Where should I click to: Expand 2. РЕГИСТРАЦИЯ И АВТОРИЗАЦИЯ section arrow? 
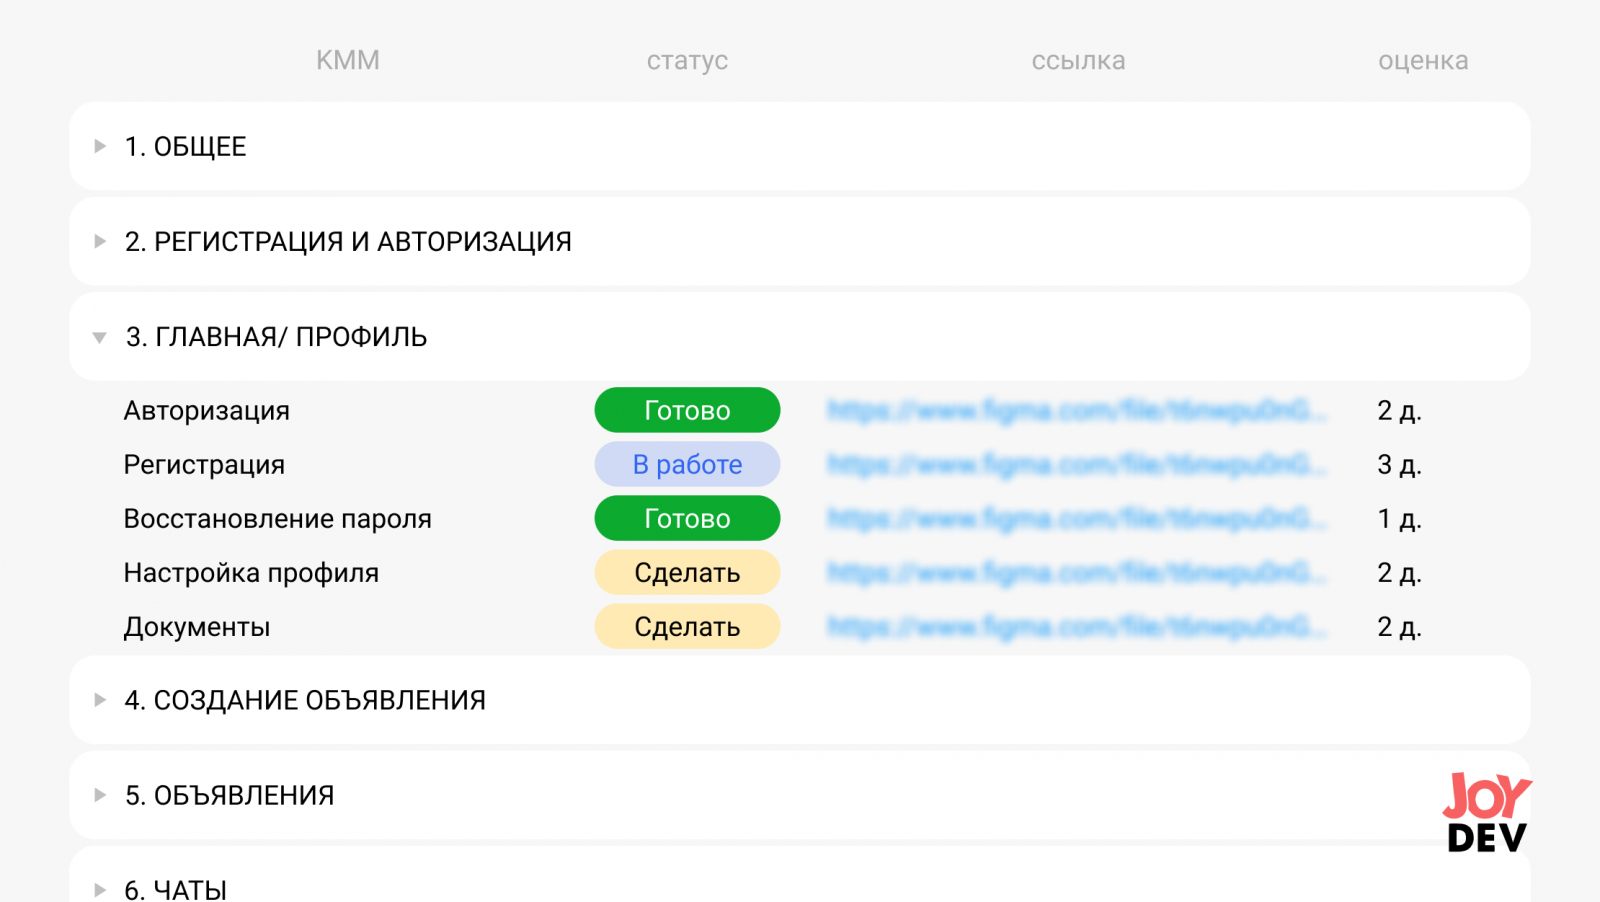click(100, 241)
